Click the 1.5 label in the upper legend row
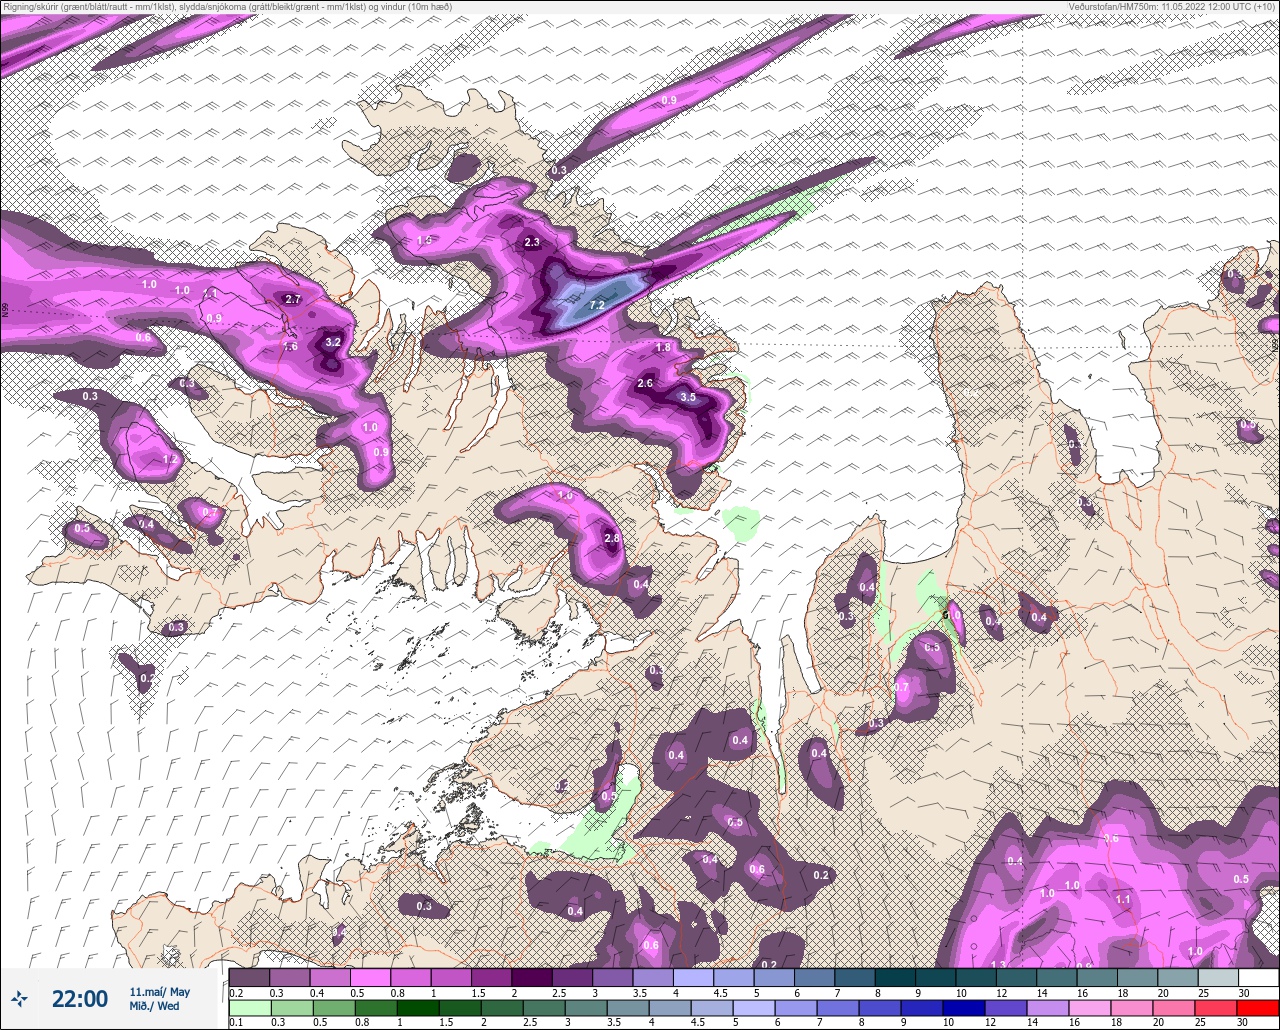The height and width of the screenshot is (1030, 1280). pyautogui.click(x=480, y=993)
